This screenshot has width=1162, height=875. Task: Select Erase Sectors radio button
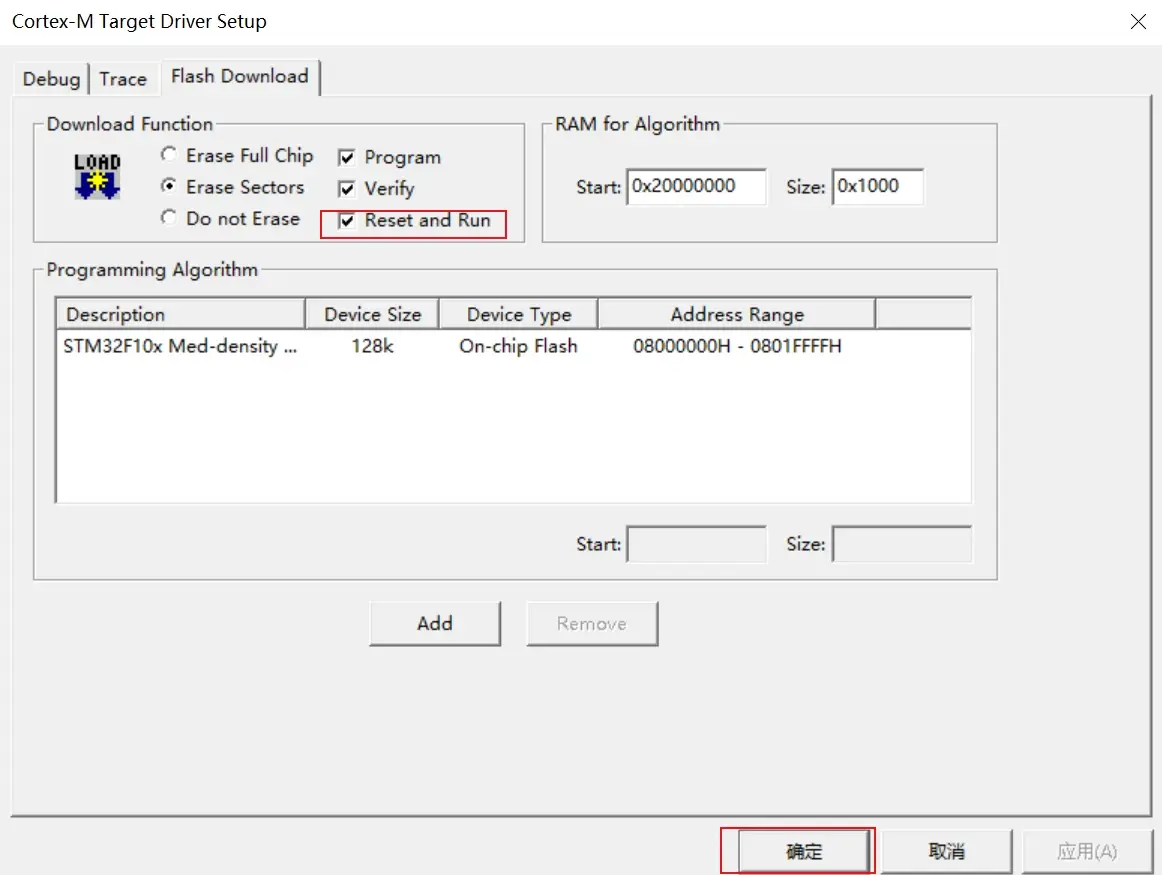(x=169, y=186)
